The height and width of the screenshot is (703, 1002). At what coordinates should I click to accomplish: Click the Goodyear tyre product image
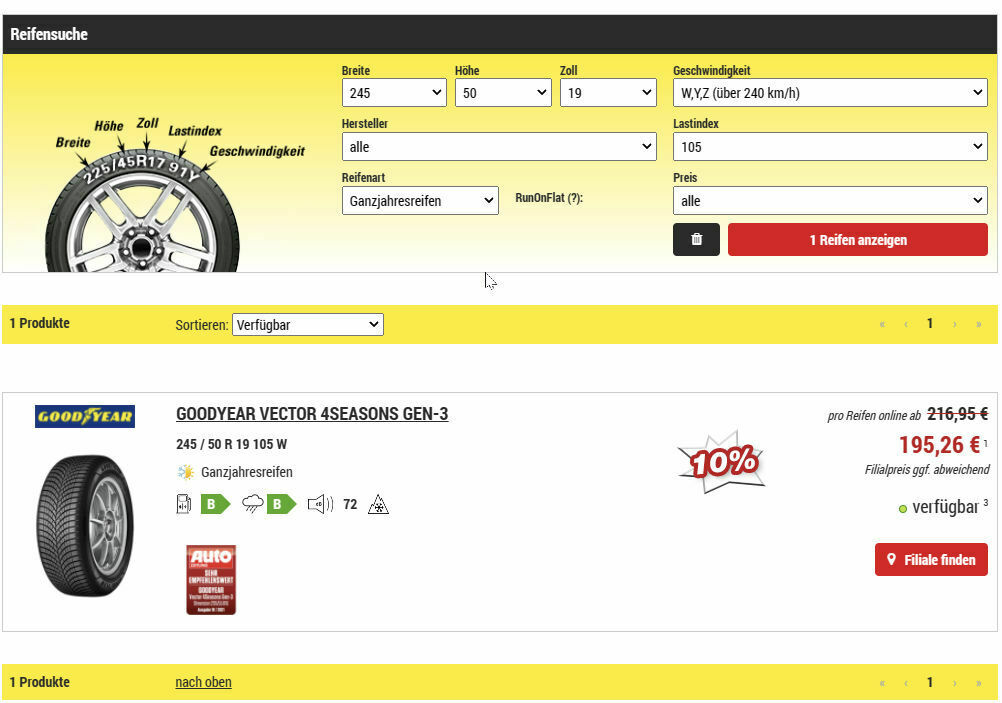[x=84, y=525]
